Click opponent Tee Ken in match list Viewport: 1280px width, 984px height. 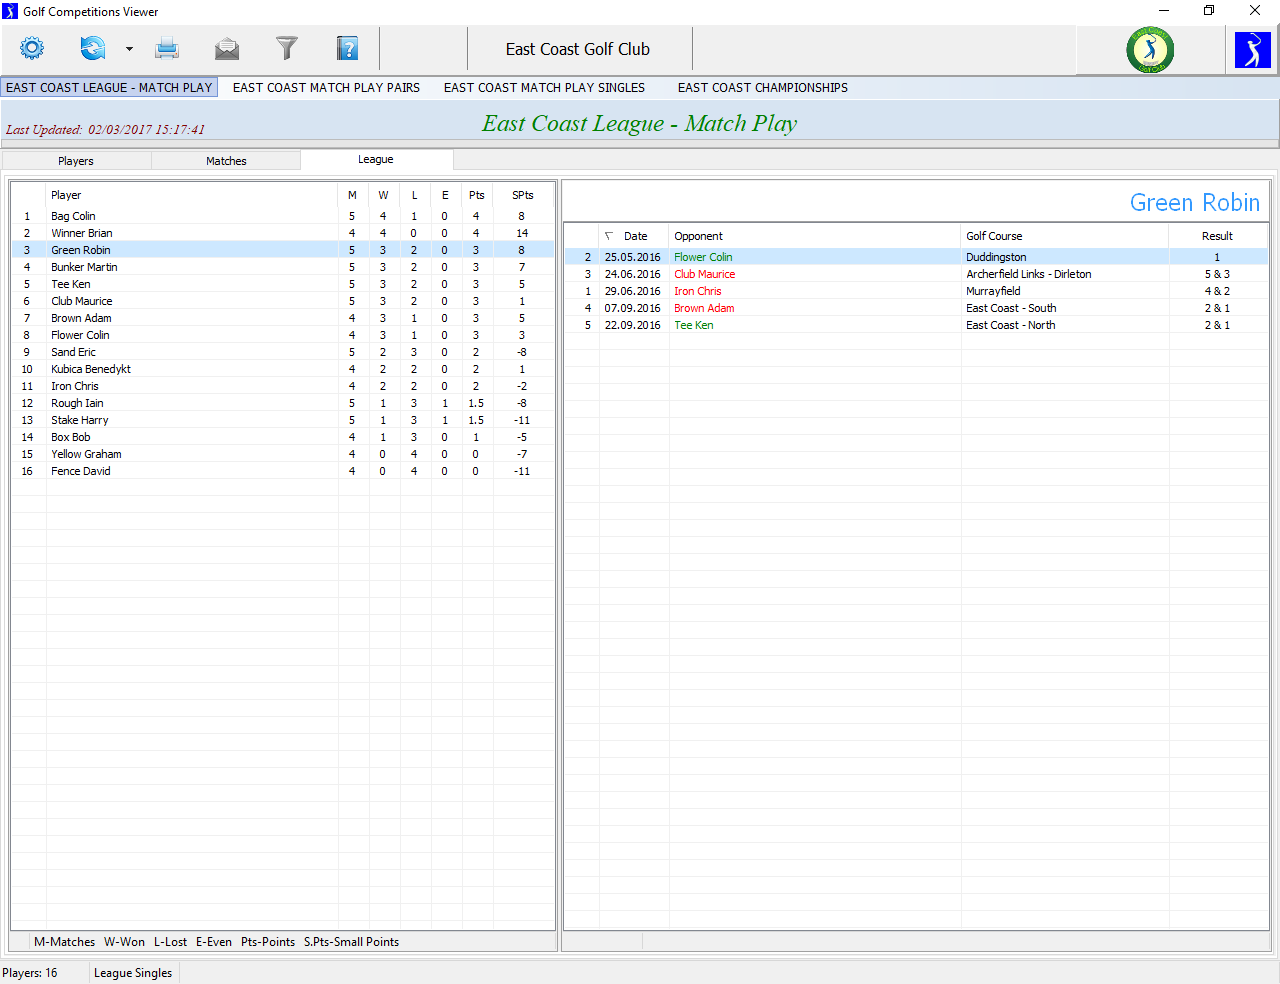(693, 325)
